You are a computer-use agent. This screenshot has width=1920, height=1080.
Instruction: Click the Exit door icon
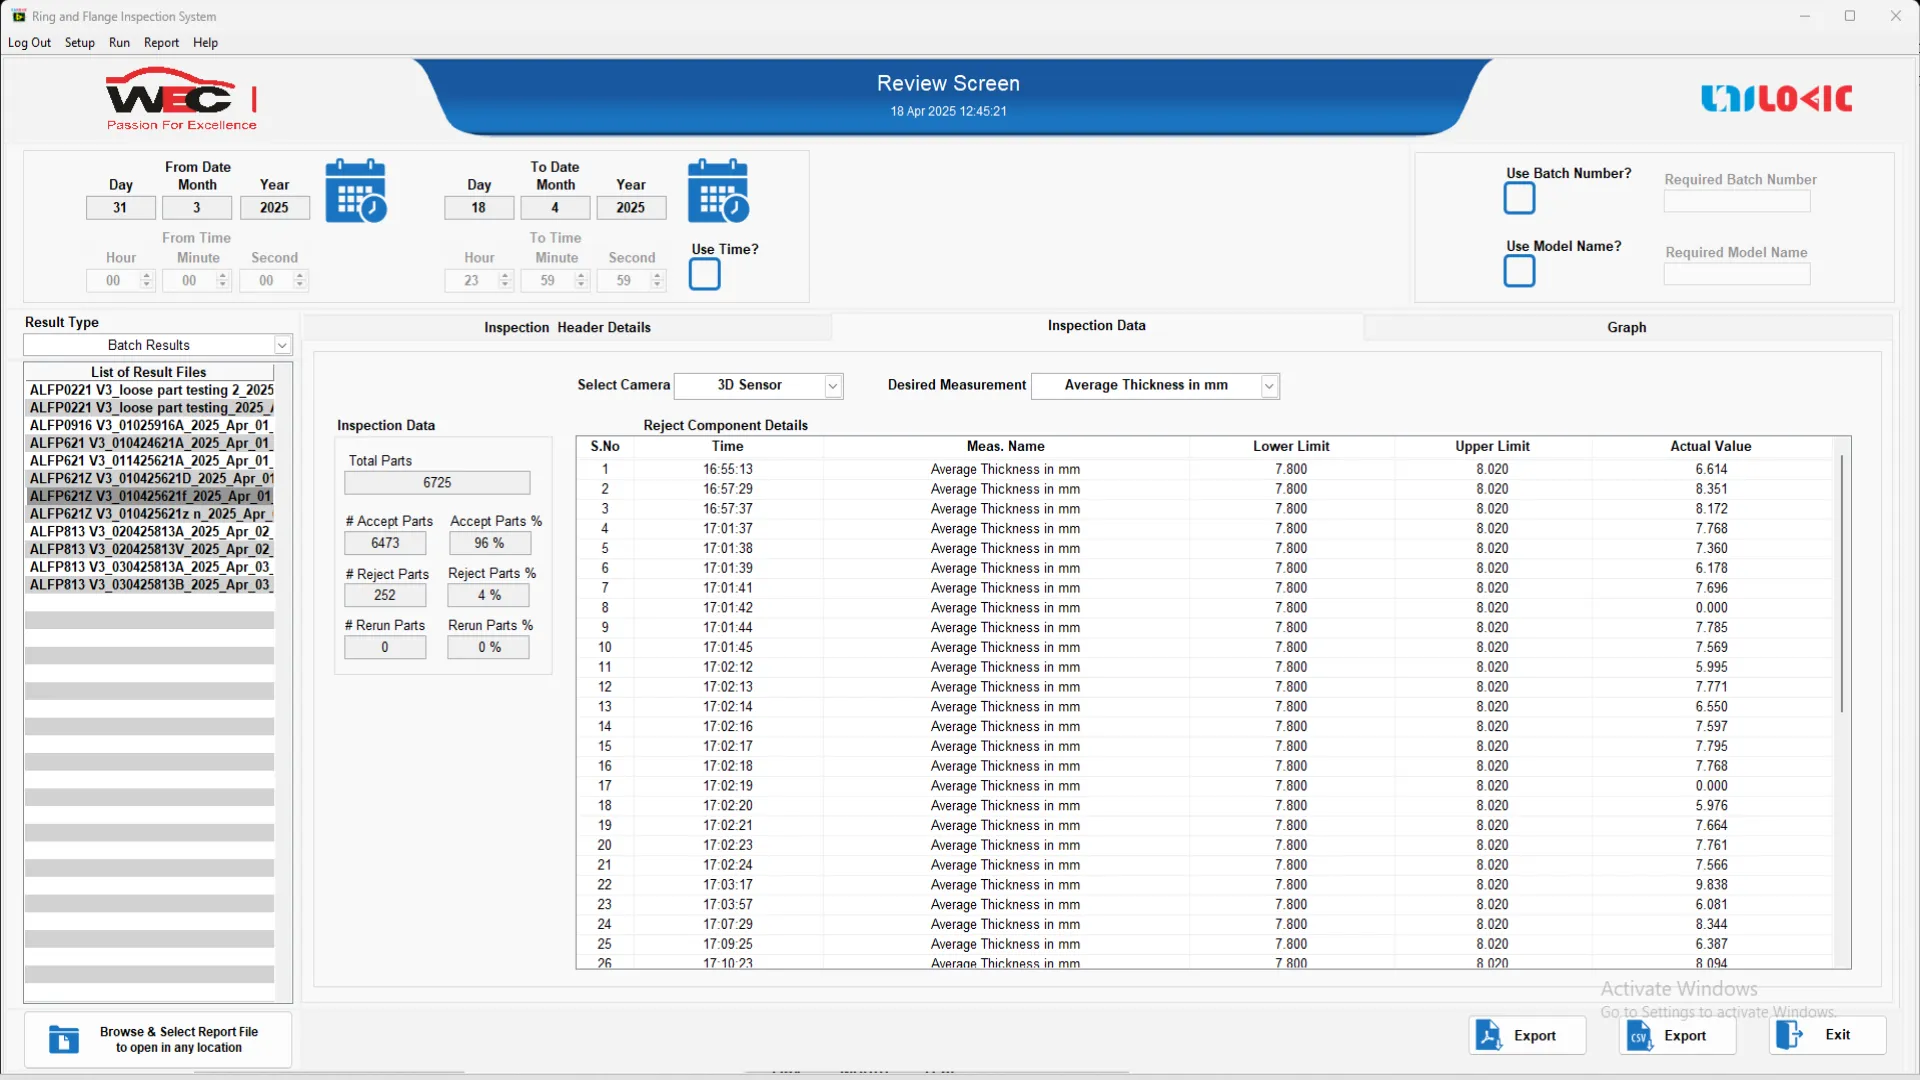click(1789, 1035)
